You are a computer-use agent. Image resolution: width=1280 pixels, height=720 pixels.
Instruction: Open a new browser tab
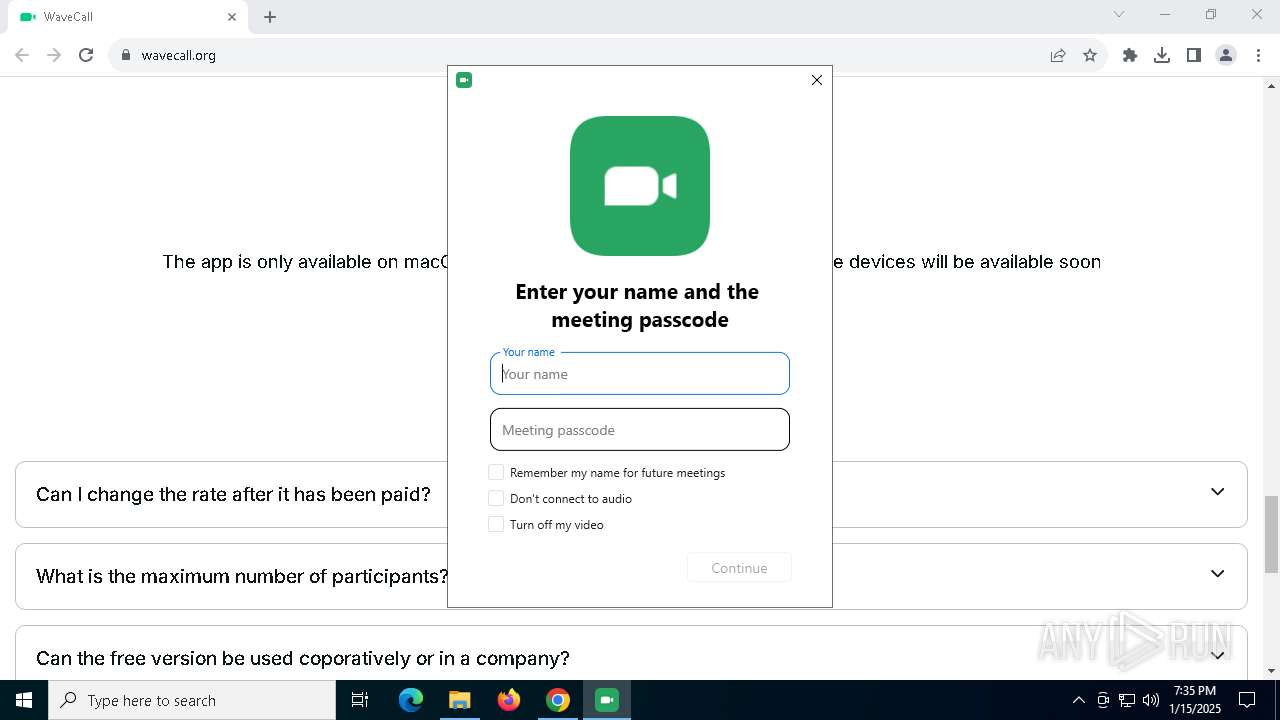[270, 17]
